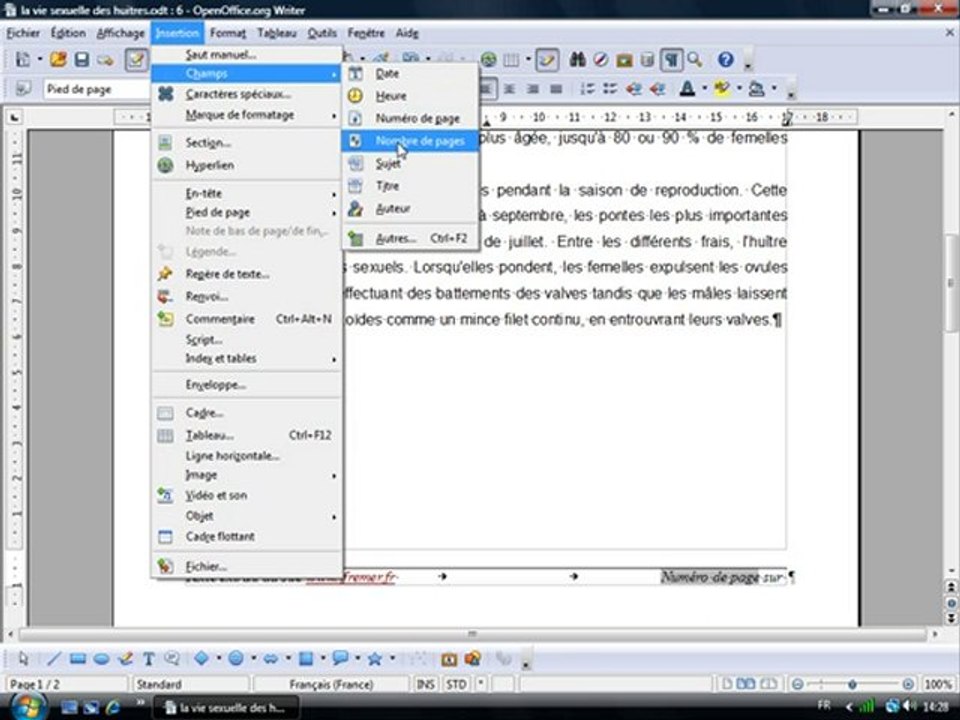Insert the Auteur field
The width and height of the screenshot is (960, 720).
[410, 209]
